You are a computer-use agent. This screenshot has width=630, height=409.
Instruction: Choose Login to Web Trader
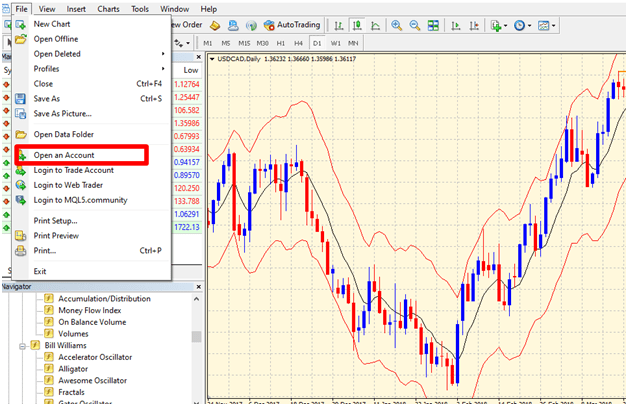pos(92,185)
